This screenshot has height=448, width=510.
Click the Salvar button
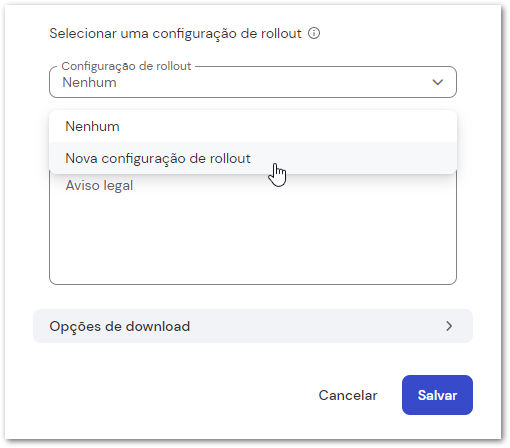pos(437,395)
